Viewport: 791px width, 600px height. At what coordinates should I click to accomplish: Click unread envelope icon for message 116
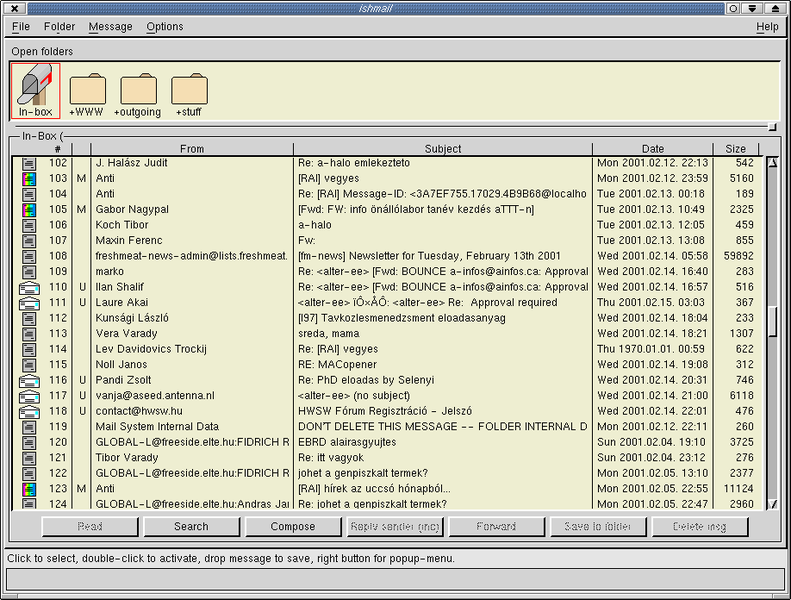(x=29, y=381)
